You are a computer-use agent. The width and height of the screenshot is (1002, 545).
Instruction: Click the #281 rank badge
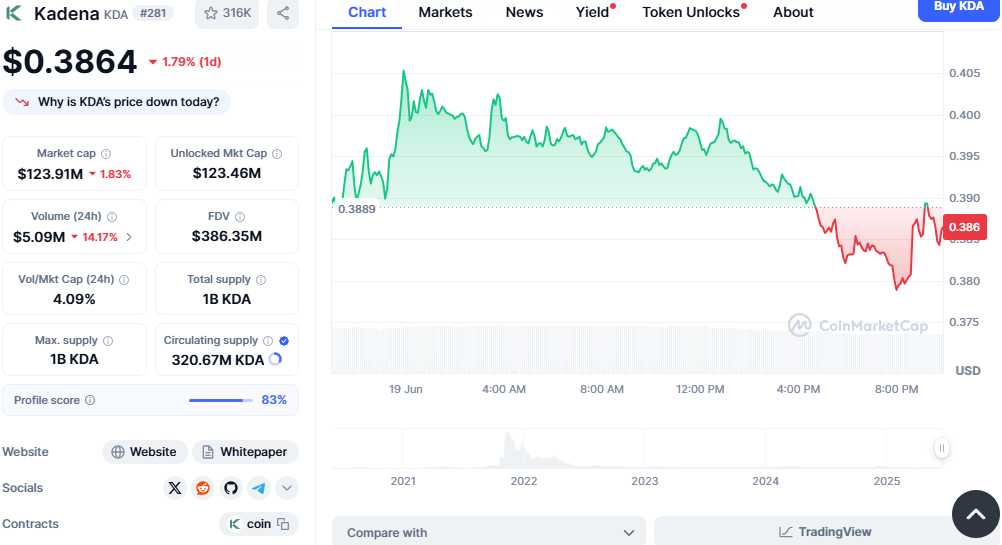[x=153, y=13]
